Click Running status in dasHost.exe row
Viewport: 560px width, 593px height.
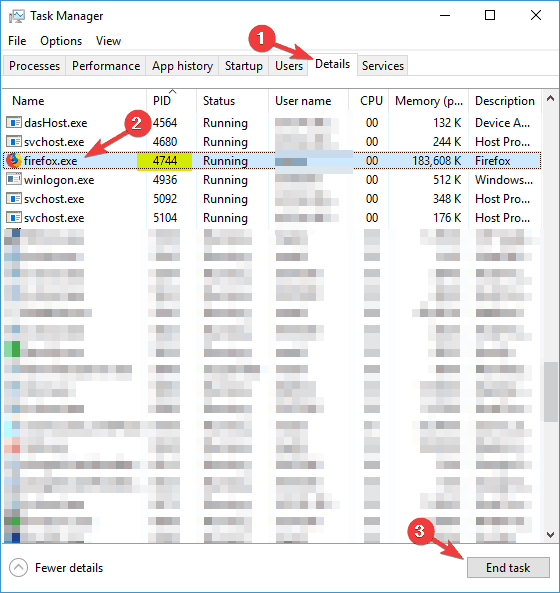225,123
